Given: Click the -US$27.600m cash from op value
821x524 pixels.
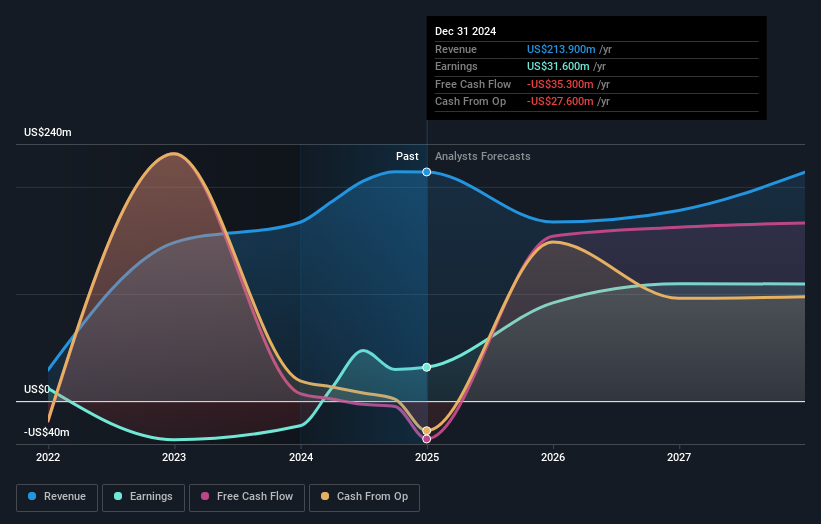Looking at the screenshot, I should tap(560, 102).
